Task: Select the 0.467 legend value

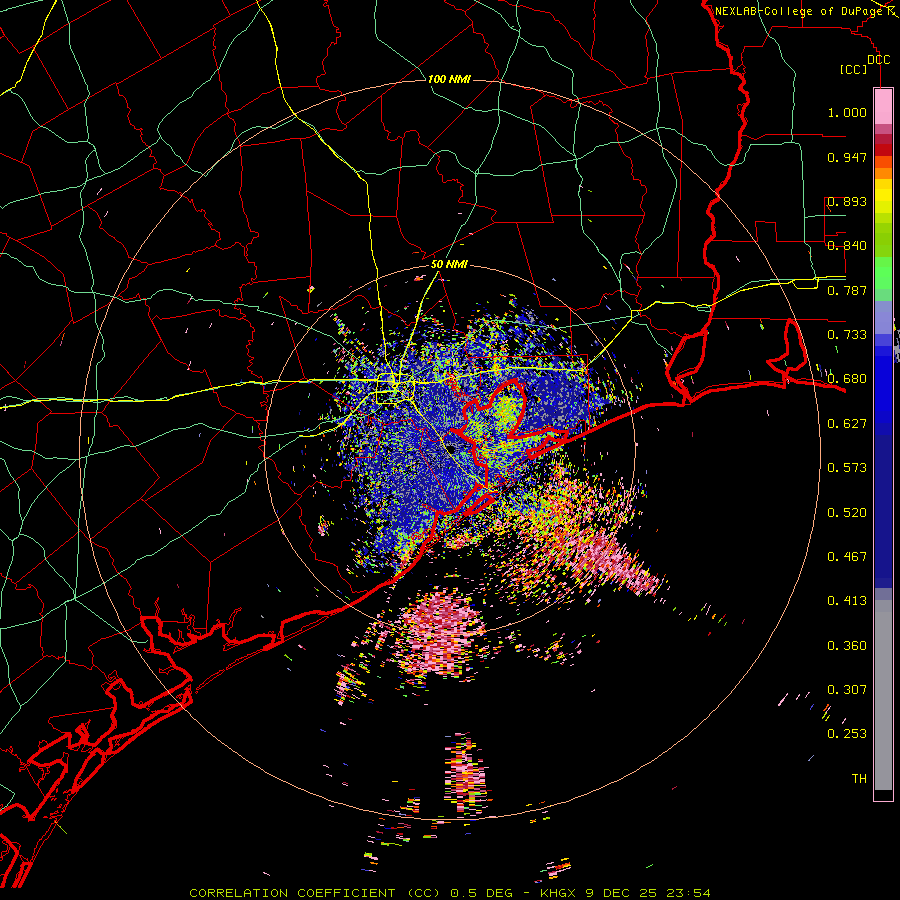Action: click(x=847, y=557)
